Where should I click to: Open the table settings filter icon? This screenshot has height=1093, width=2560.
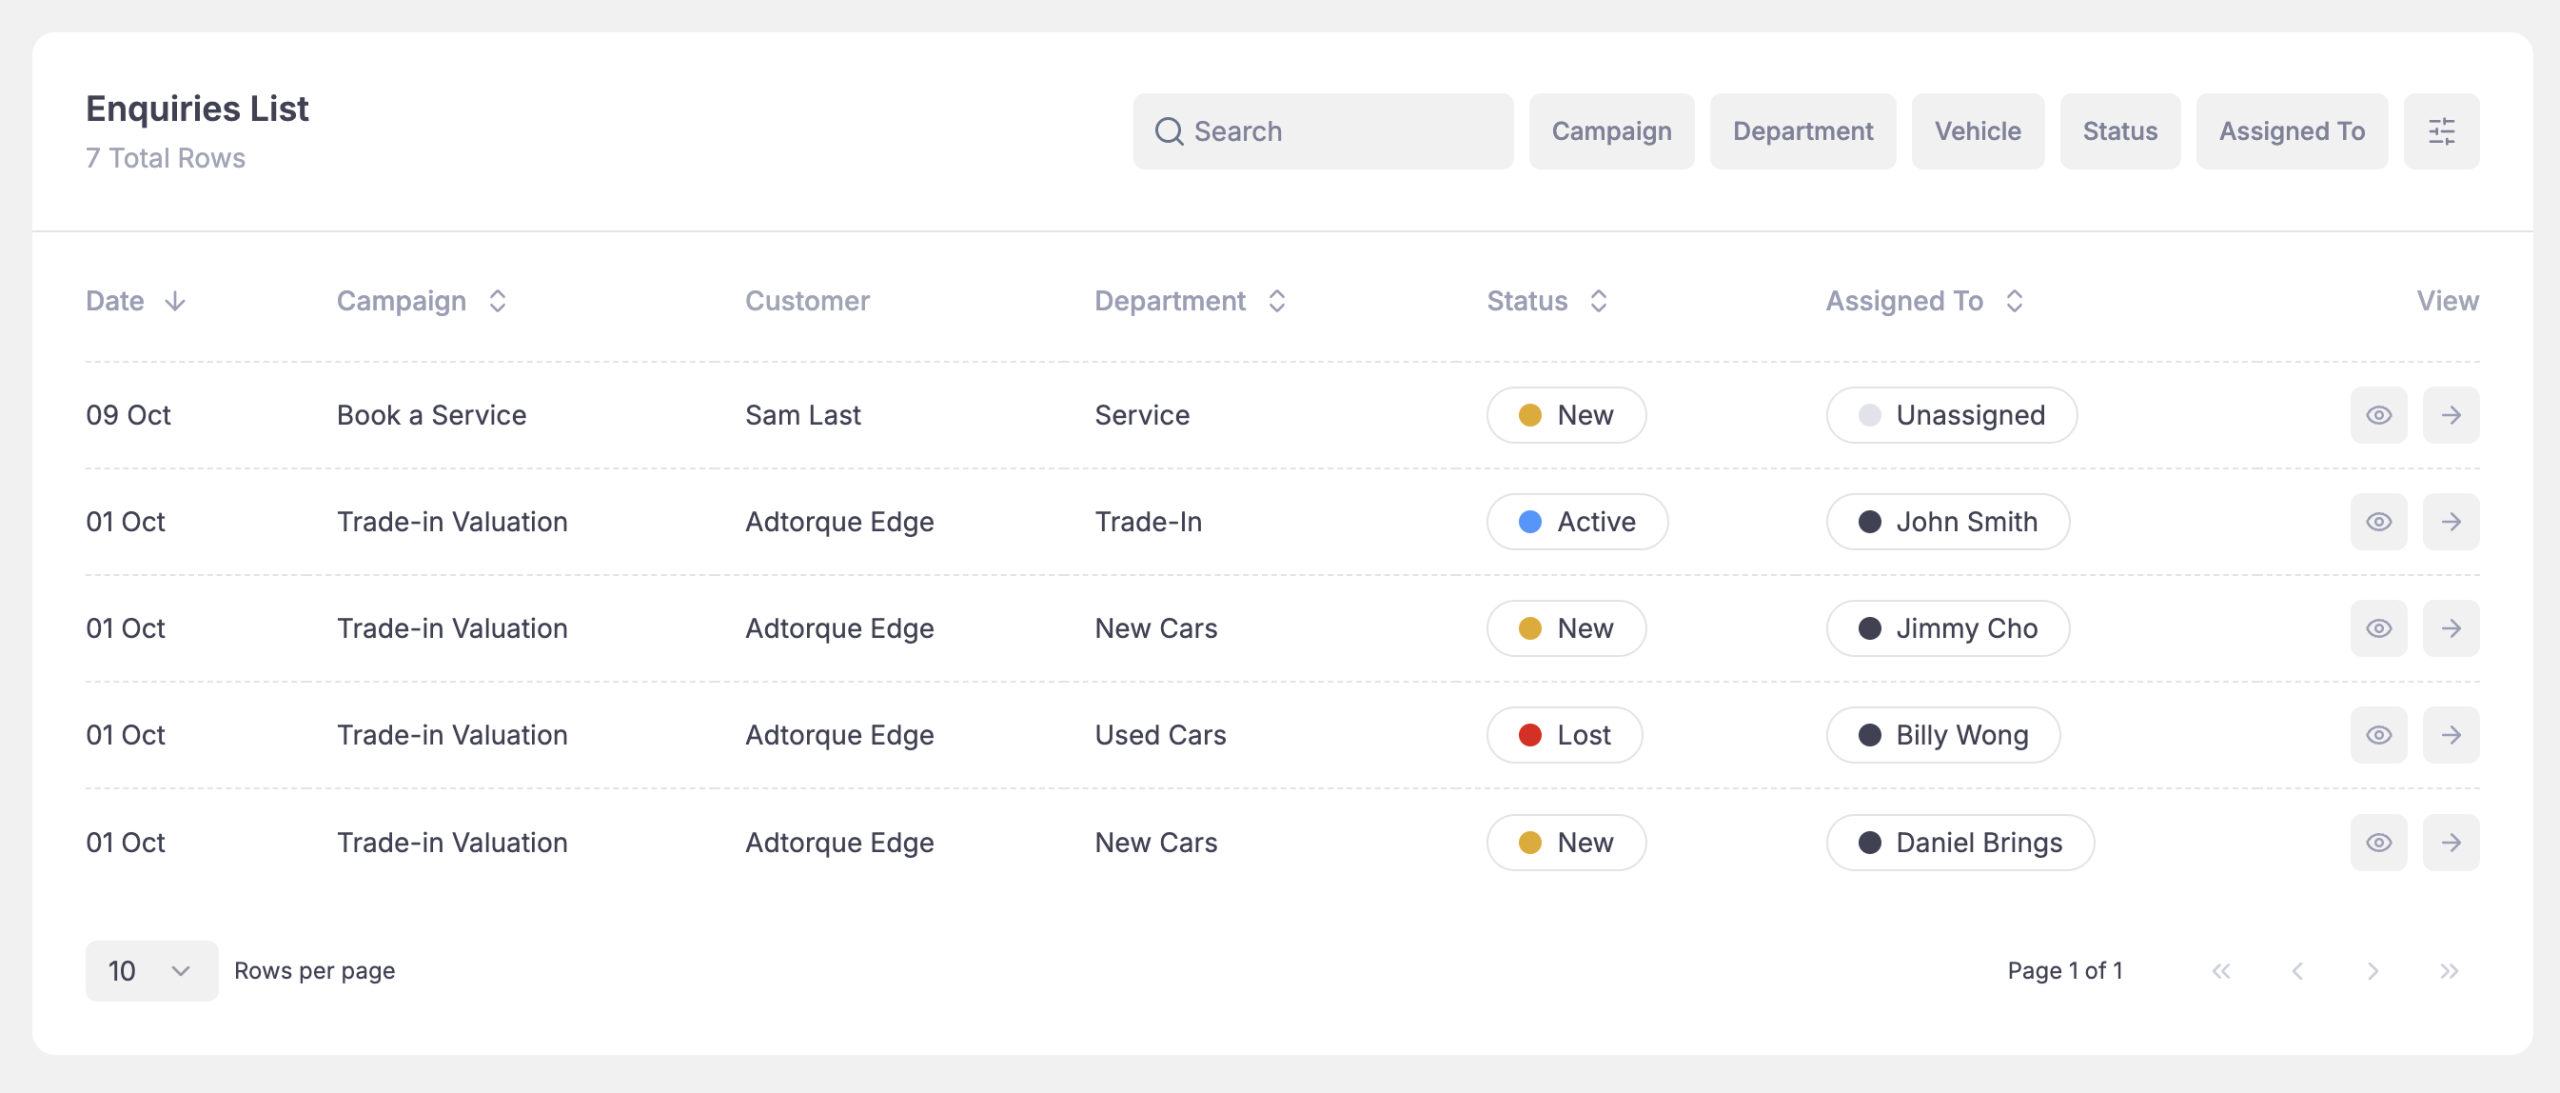2442,130
